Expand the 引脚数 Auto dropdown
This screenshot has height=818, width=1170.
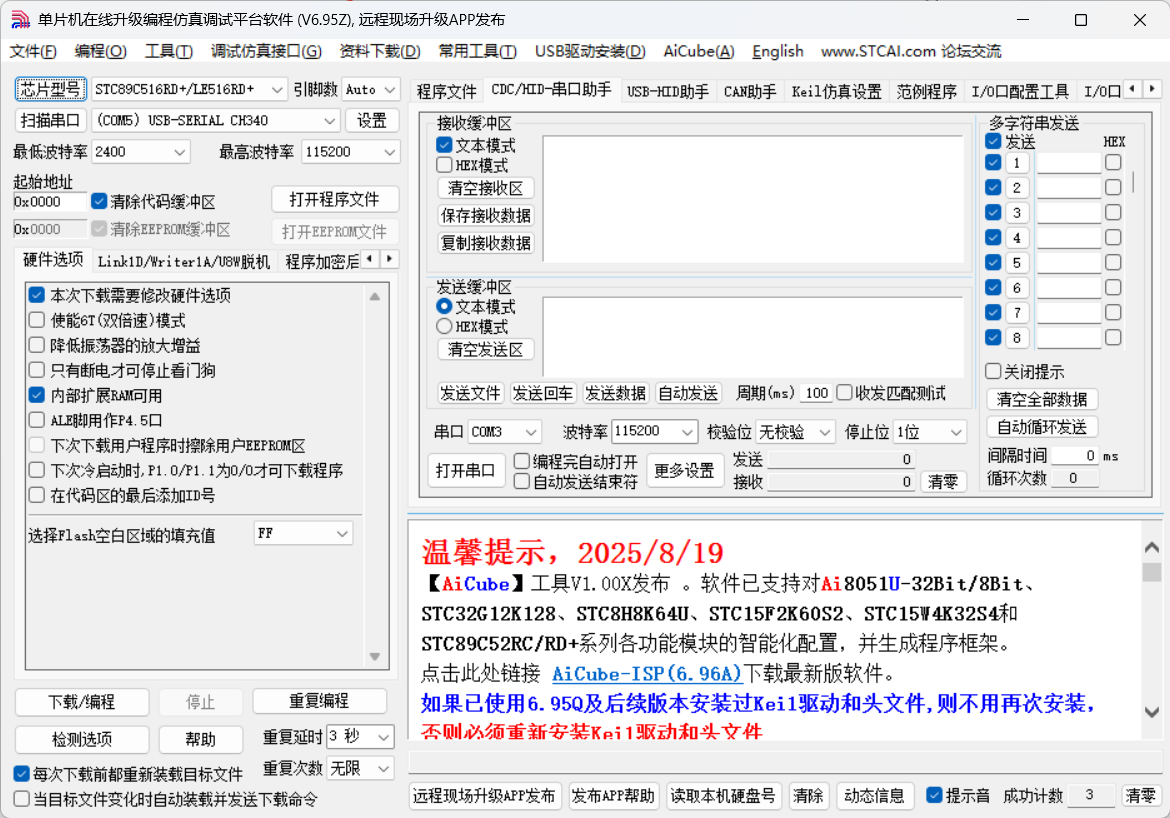pos(372,90)
